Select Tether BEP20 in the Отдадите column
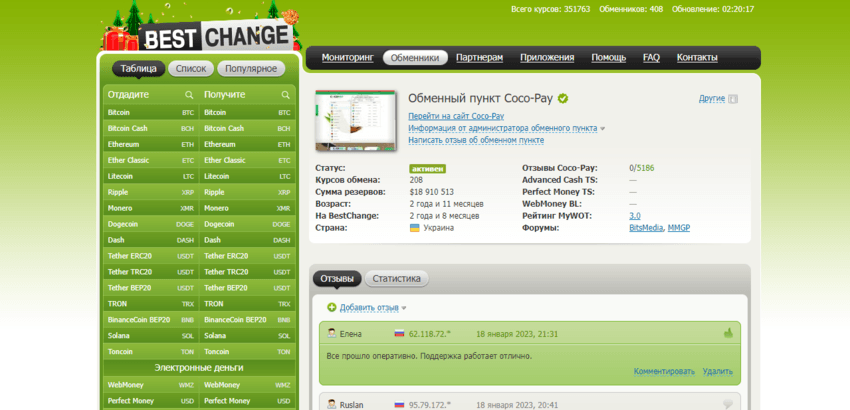This screenshot has width=850, height=410. pyautogui.click(x=151, y=287)
